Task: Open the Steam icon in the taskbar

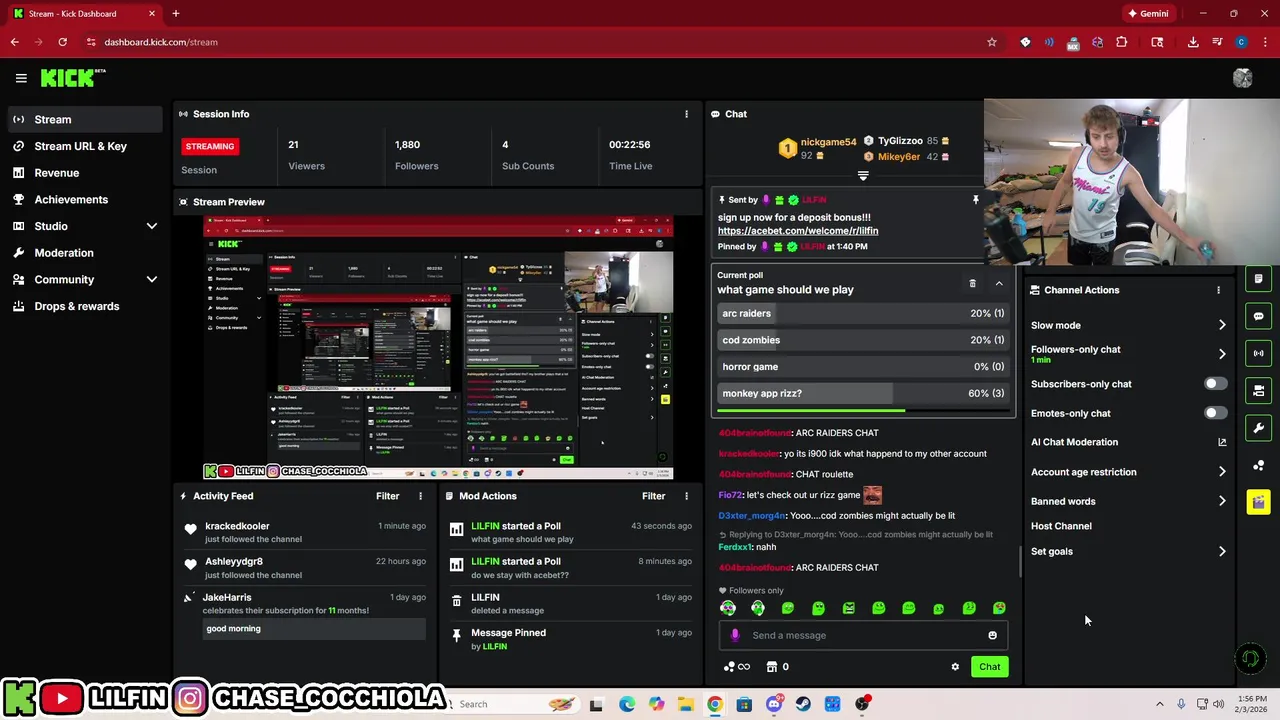Action: [x=803, y=704]
